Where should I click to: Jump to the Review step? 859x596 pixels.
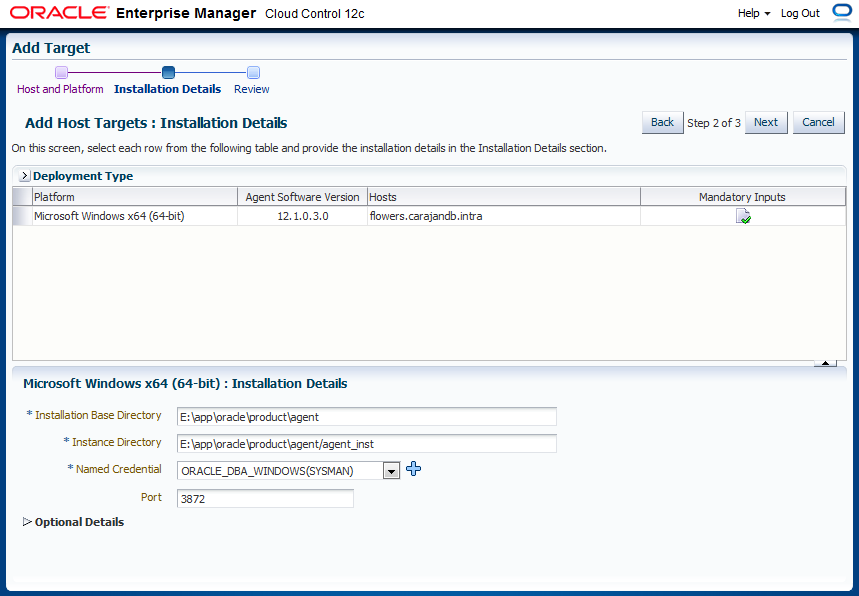click(251, 89)
